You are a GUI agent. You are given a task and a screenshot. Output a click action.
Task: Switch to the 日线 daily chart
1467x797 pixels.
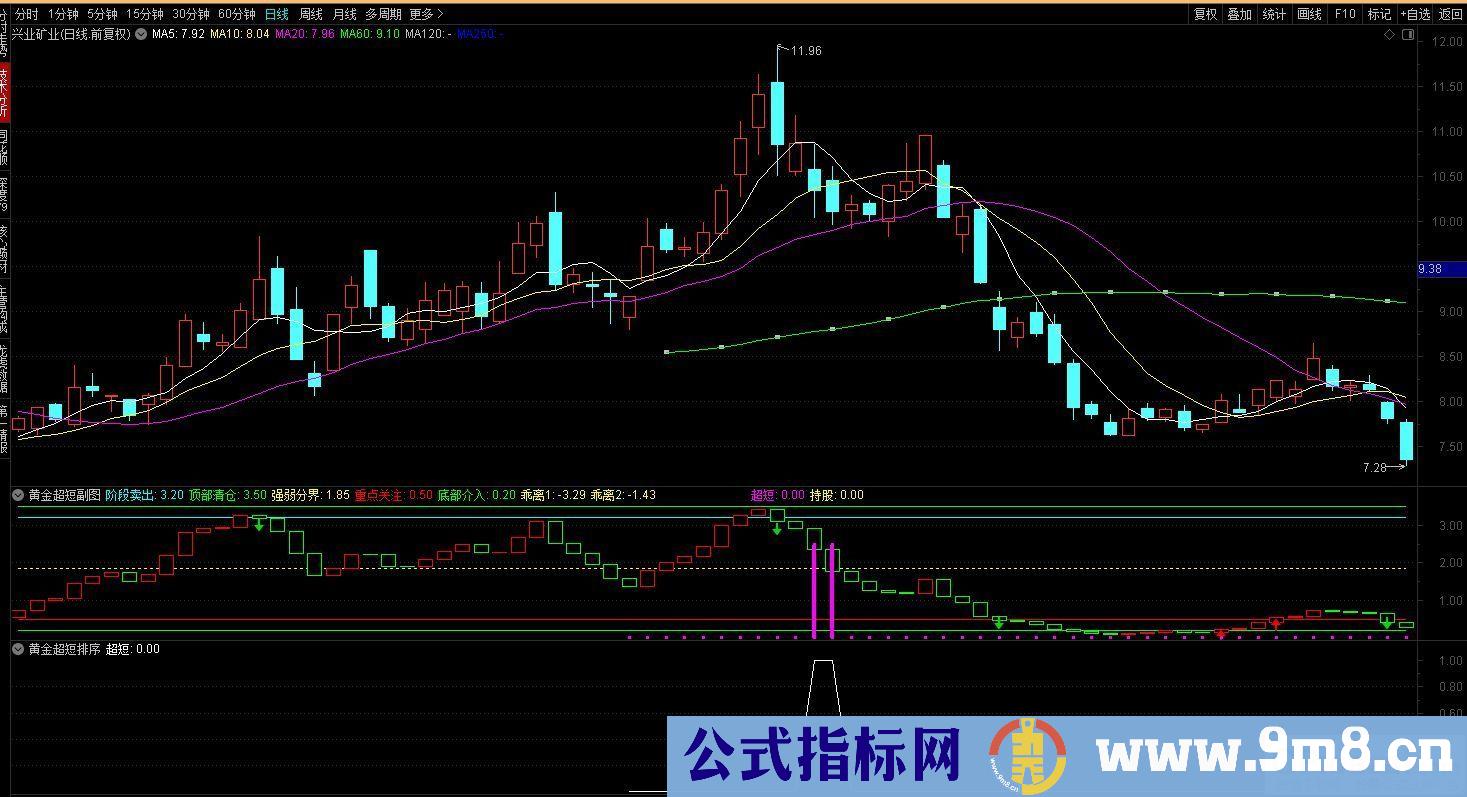point(277,14)
